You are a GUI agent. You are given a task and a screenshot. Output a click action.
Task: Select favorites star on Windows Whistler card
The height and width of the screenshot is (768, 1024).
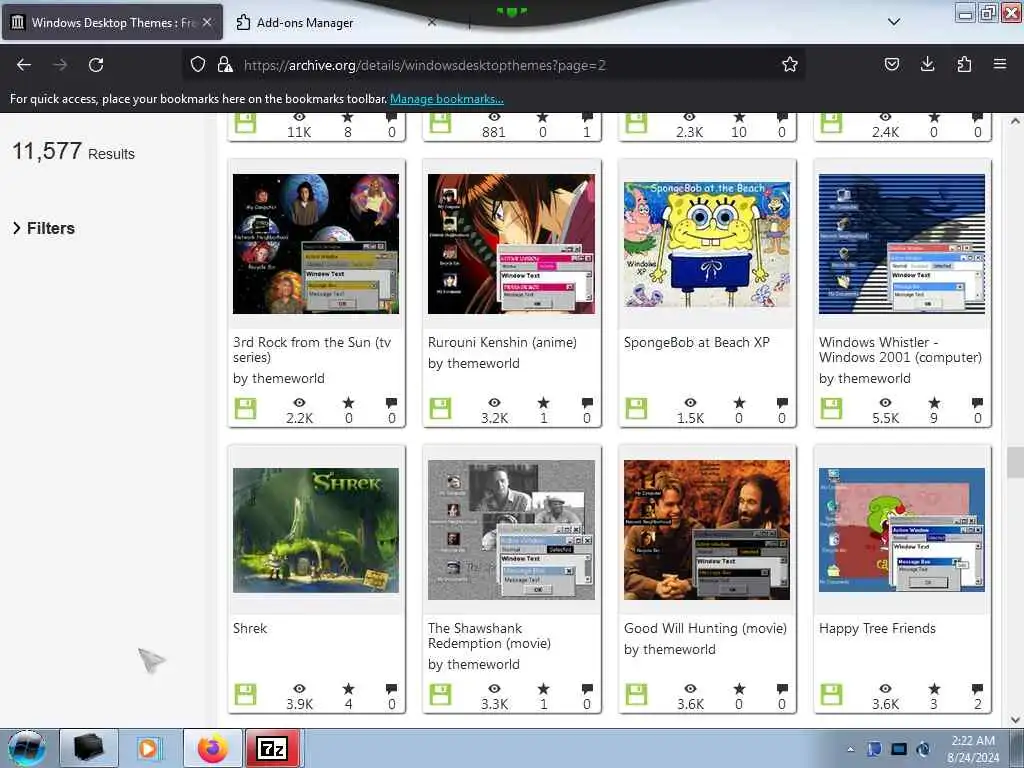coord(935,402)
